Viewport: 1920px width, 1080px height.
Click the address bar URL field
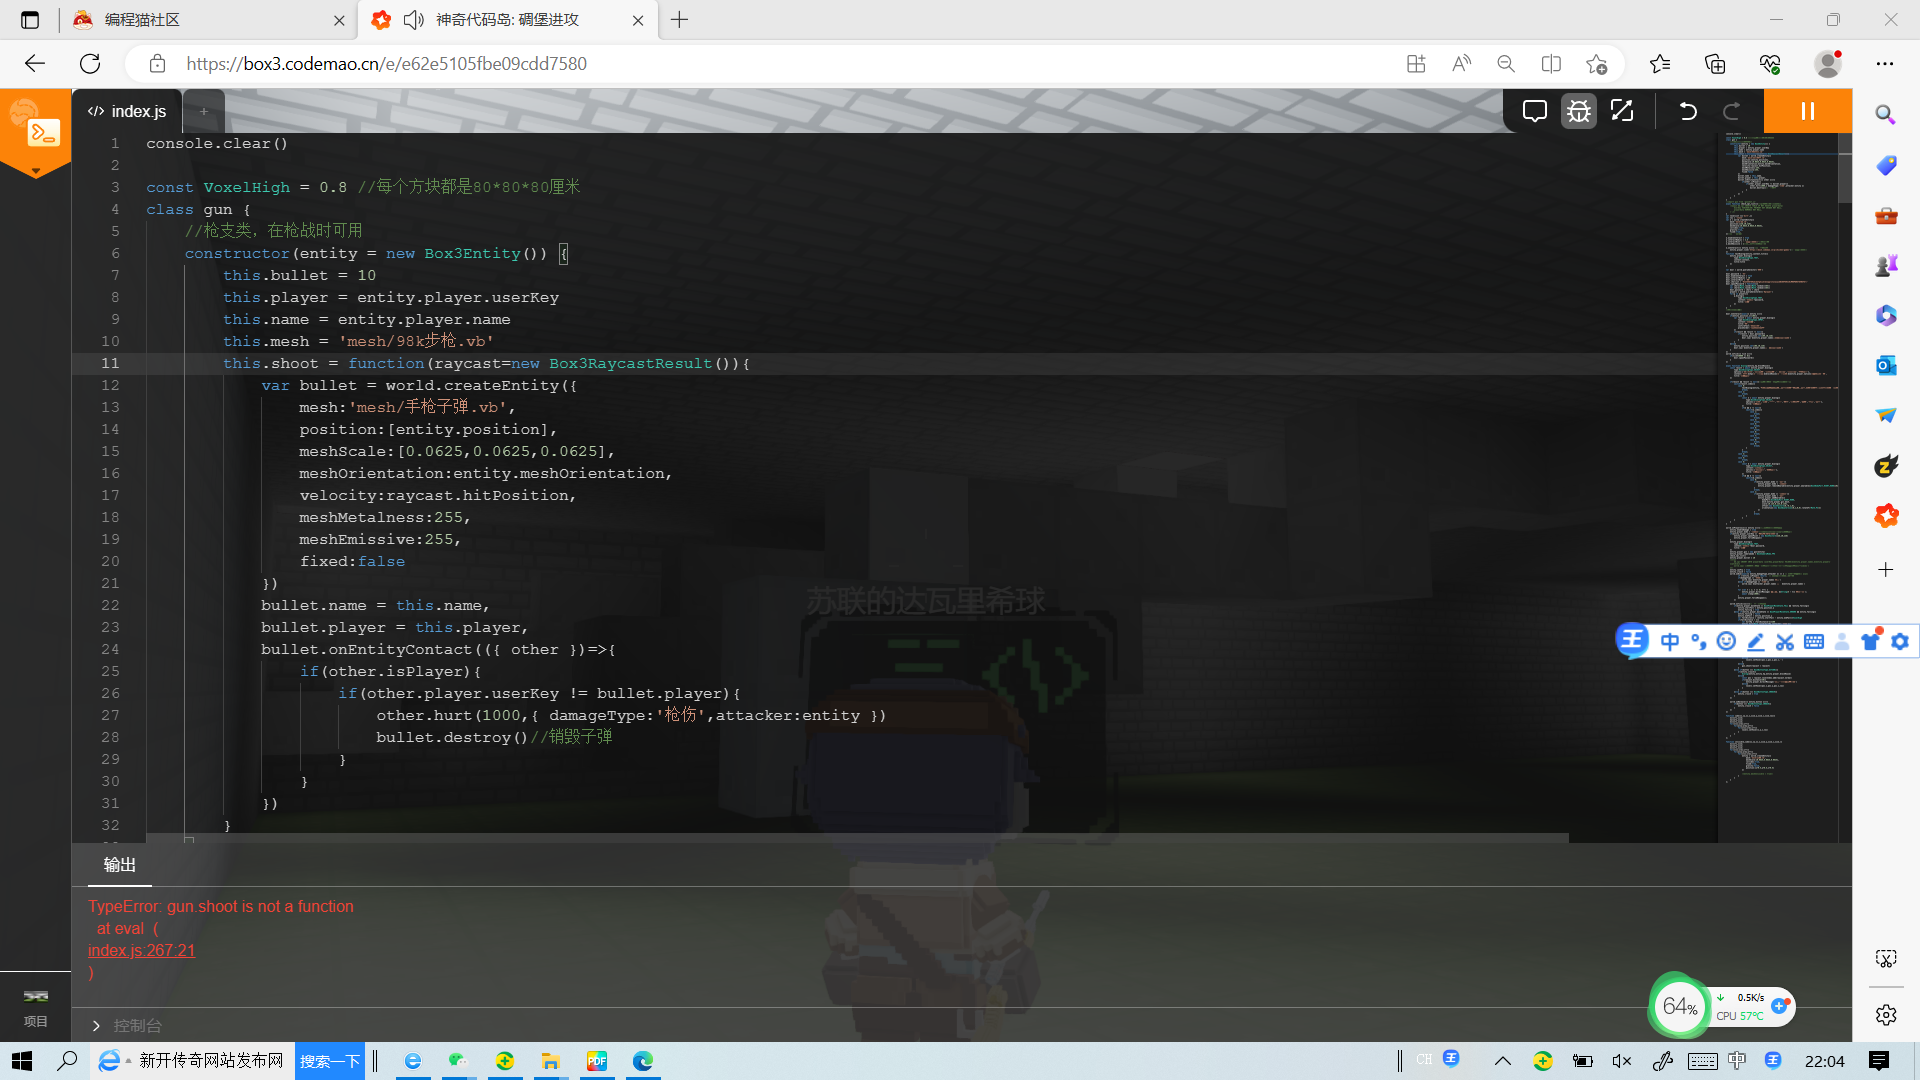pyautogui.click(x=780, y=64)
